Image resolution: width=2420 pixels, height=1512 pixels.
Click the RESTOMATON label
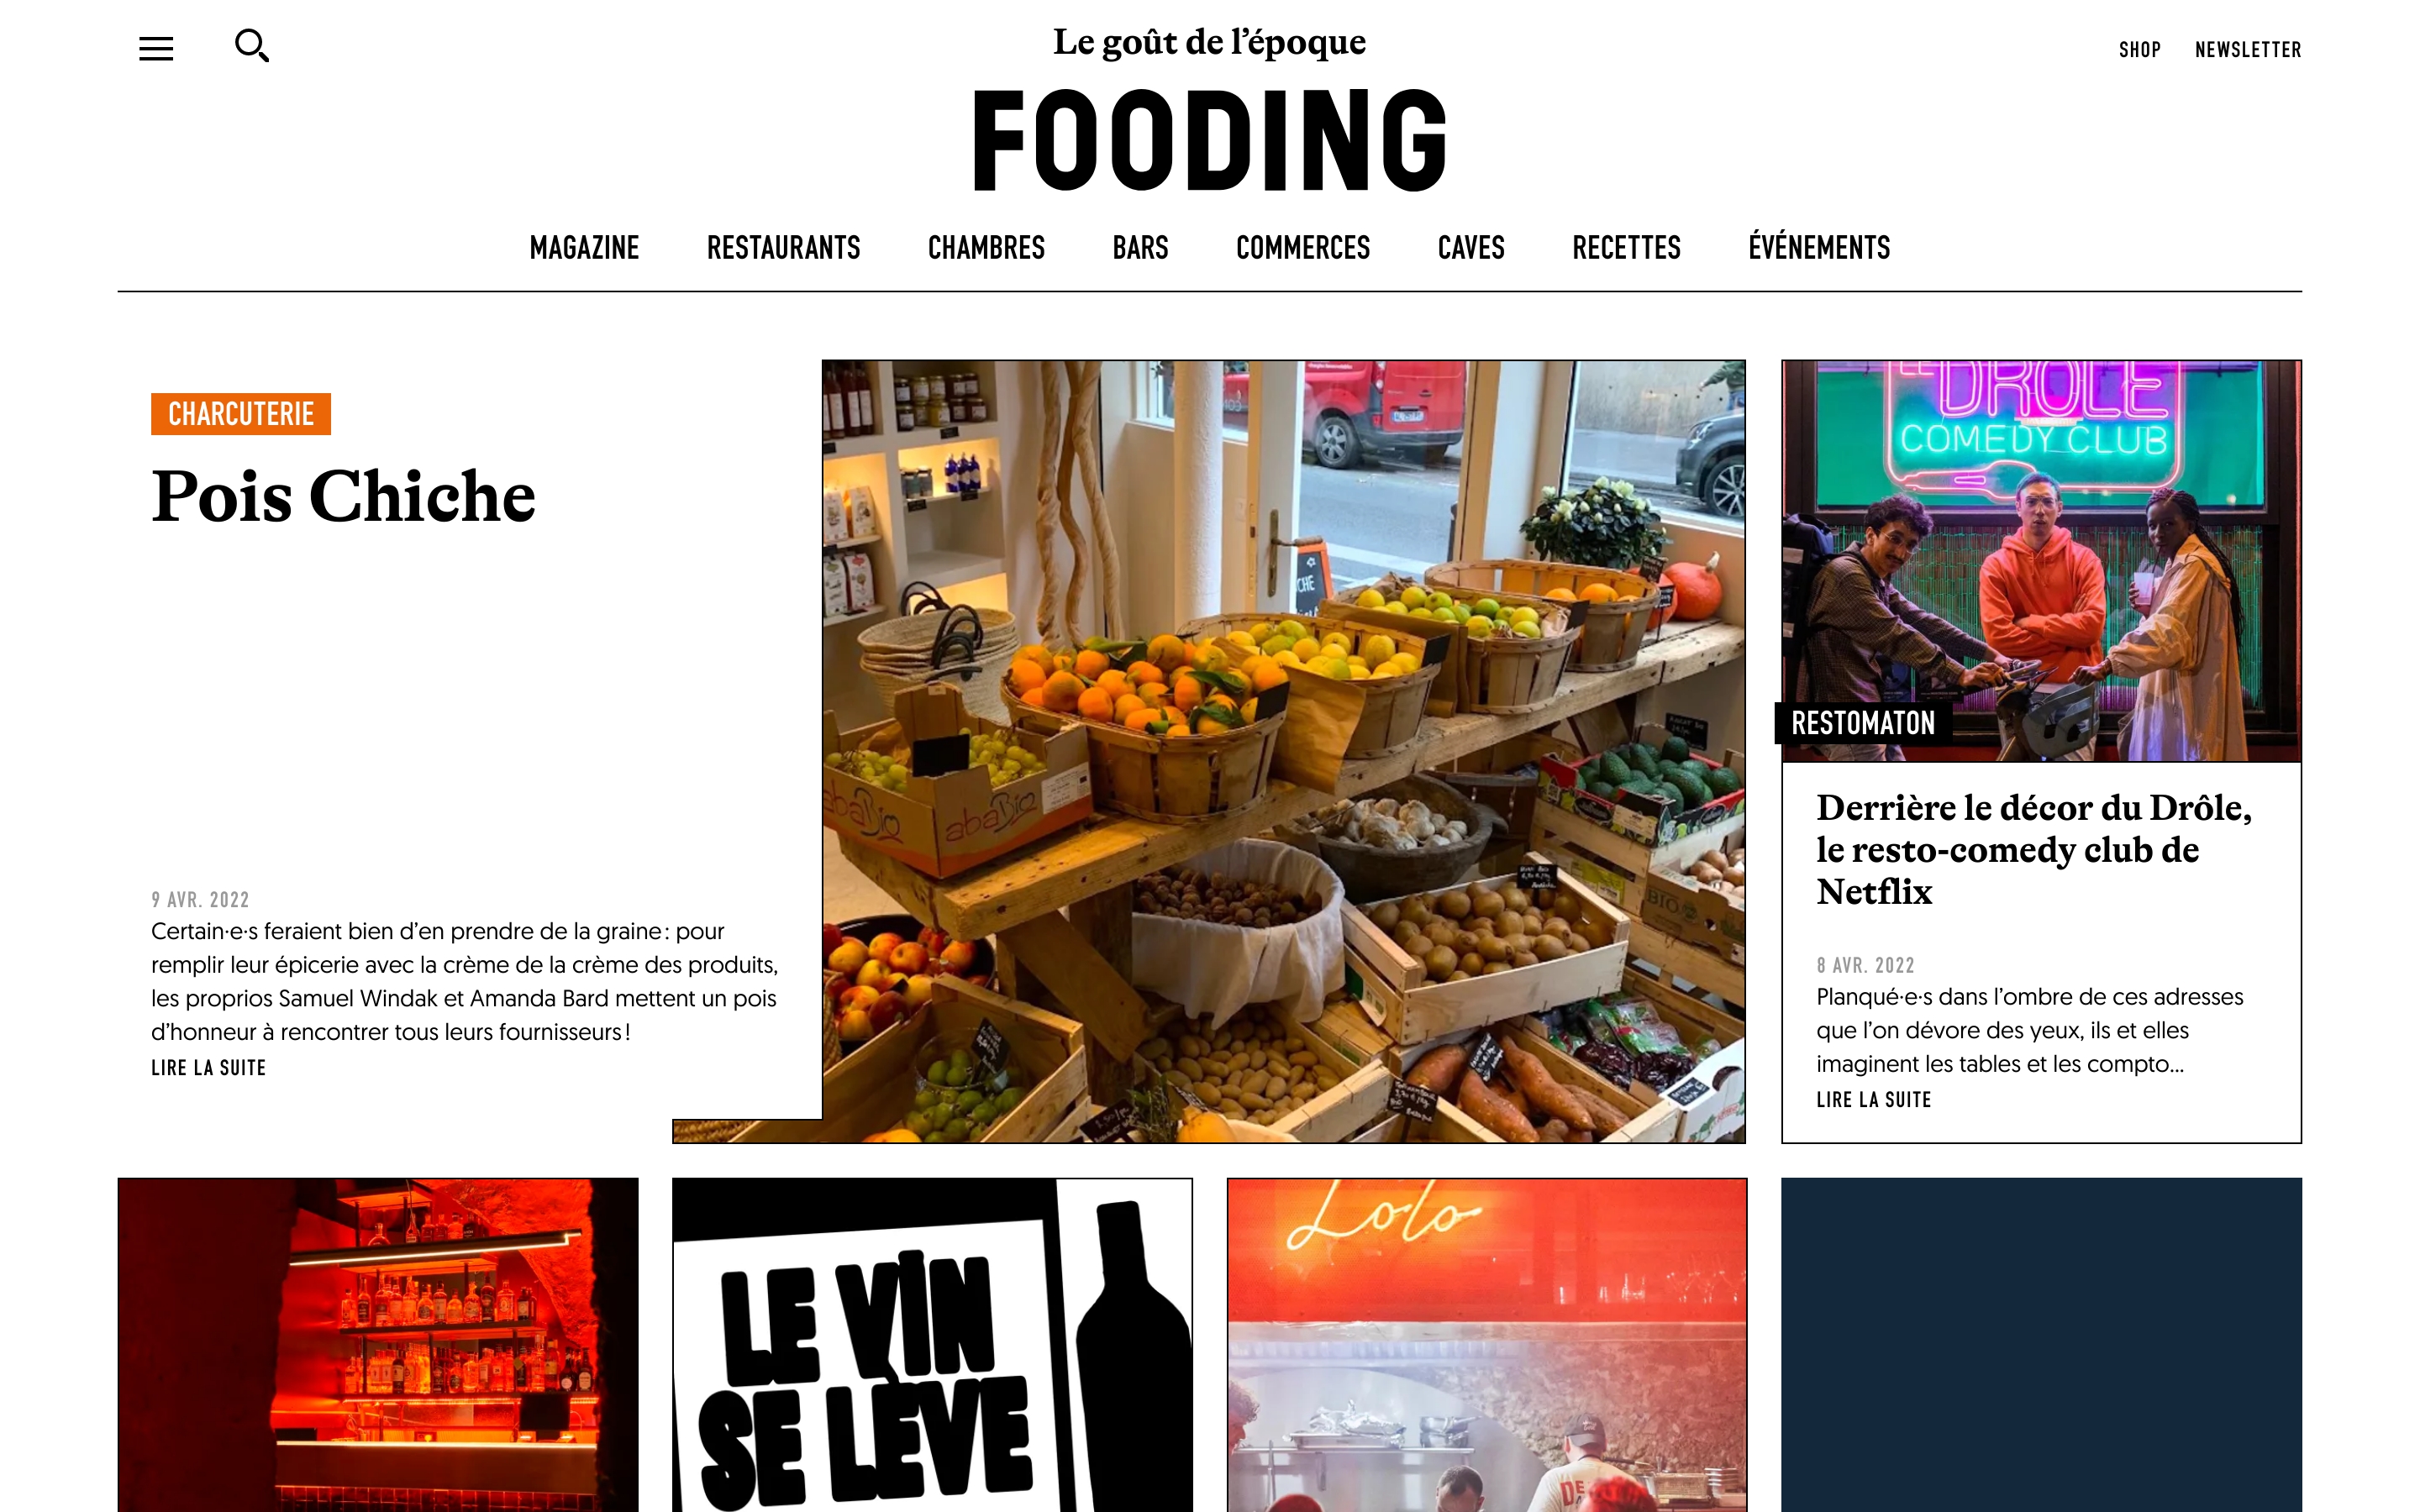(x=1862, y=723)
